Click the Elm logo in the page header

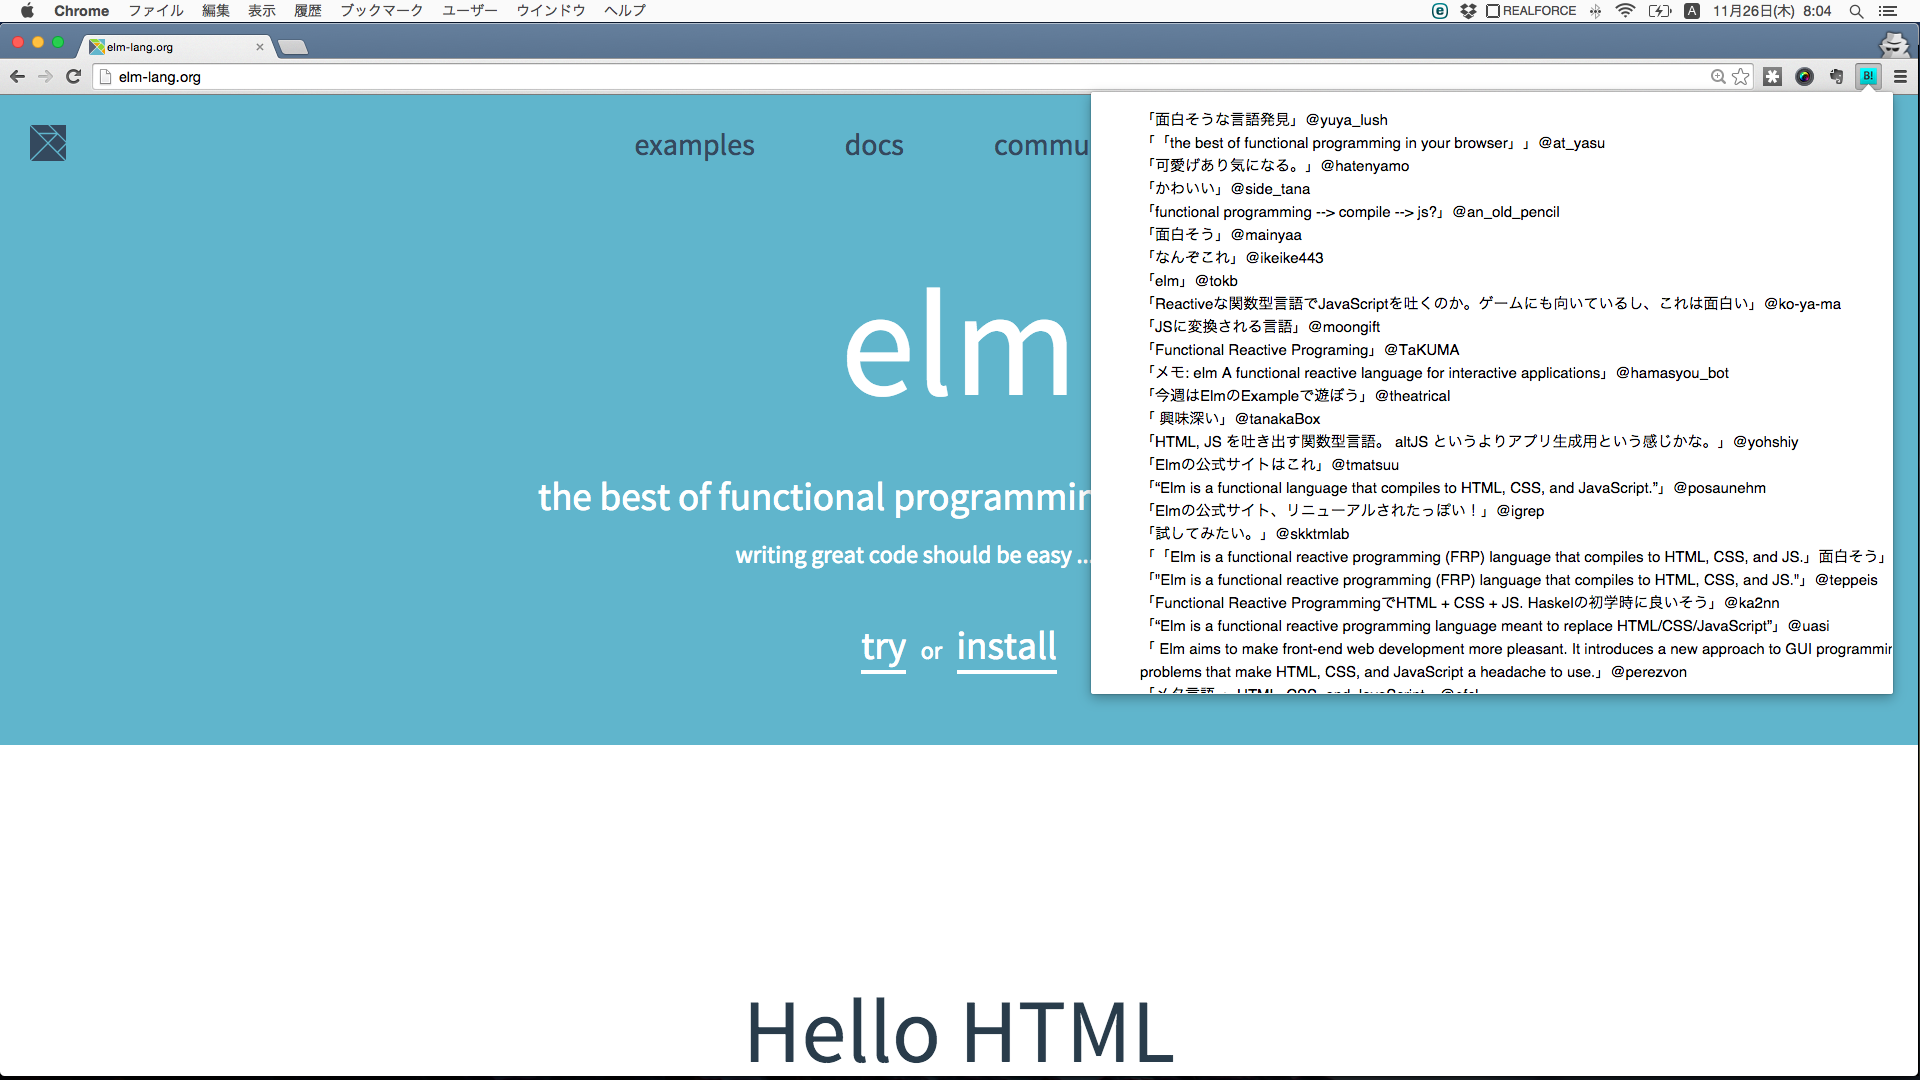coord(48,143)
